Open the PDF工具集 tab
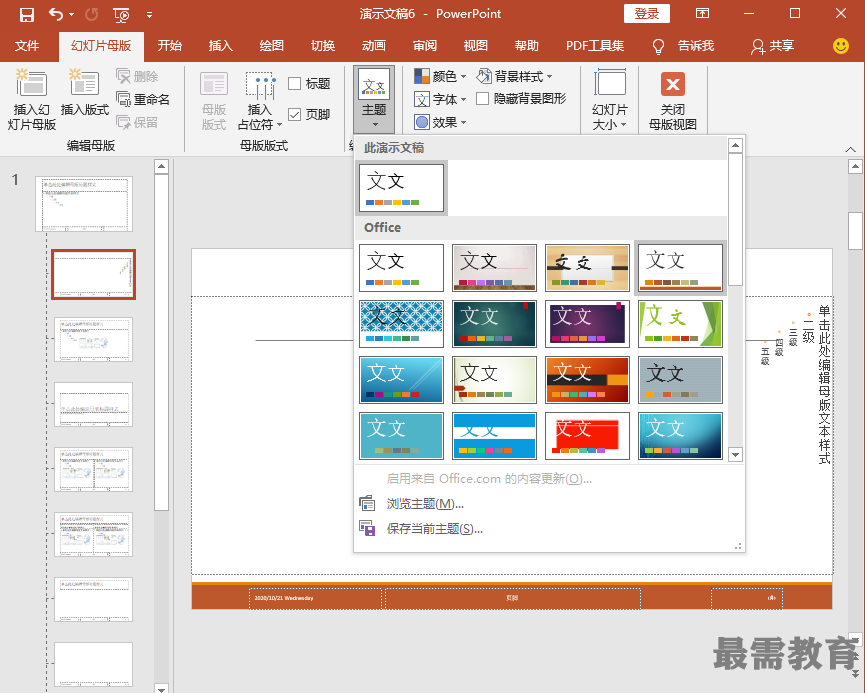865x693 pixels. click(595, 46)
